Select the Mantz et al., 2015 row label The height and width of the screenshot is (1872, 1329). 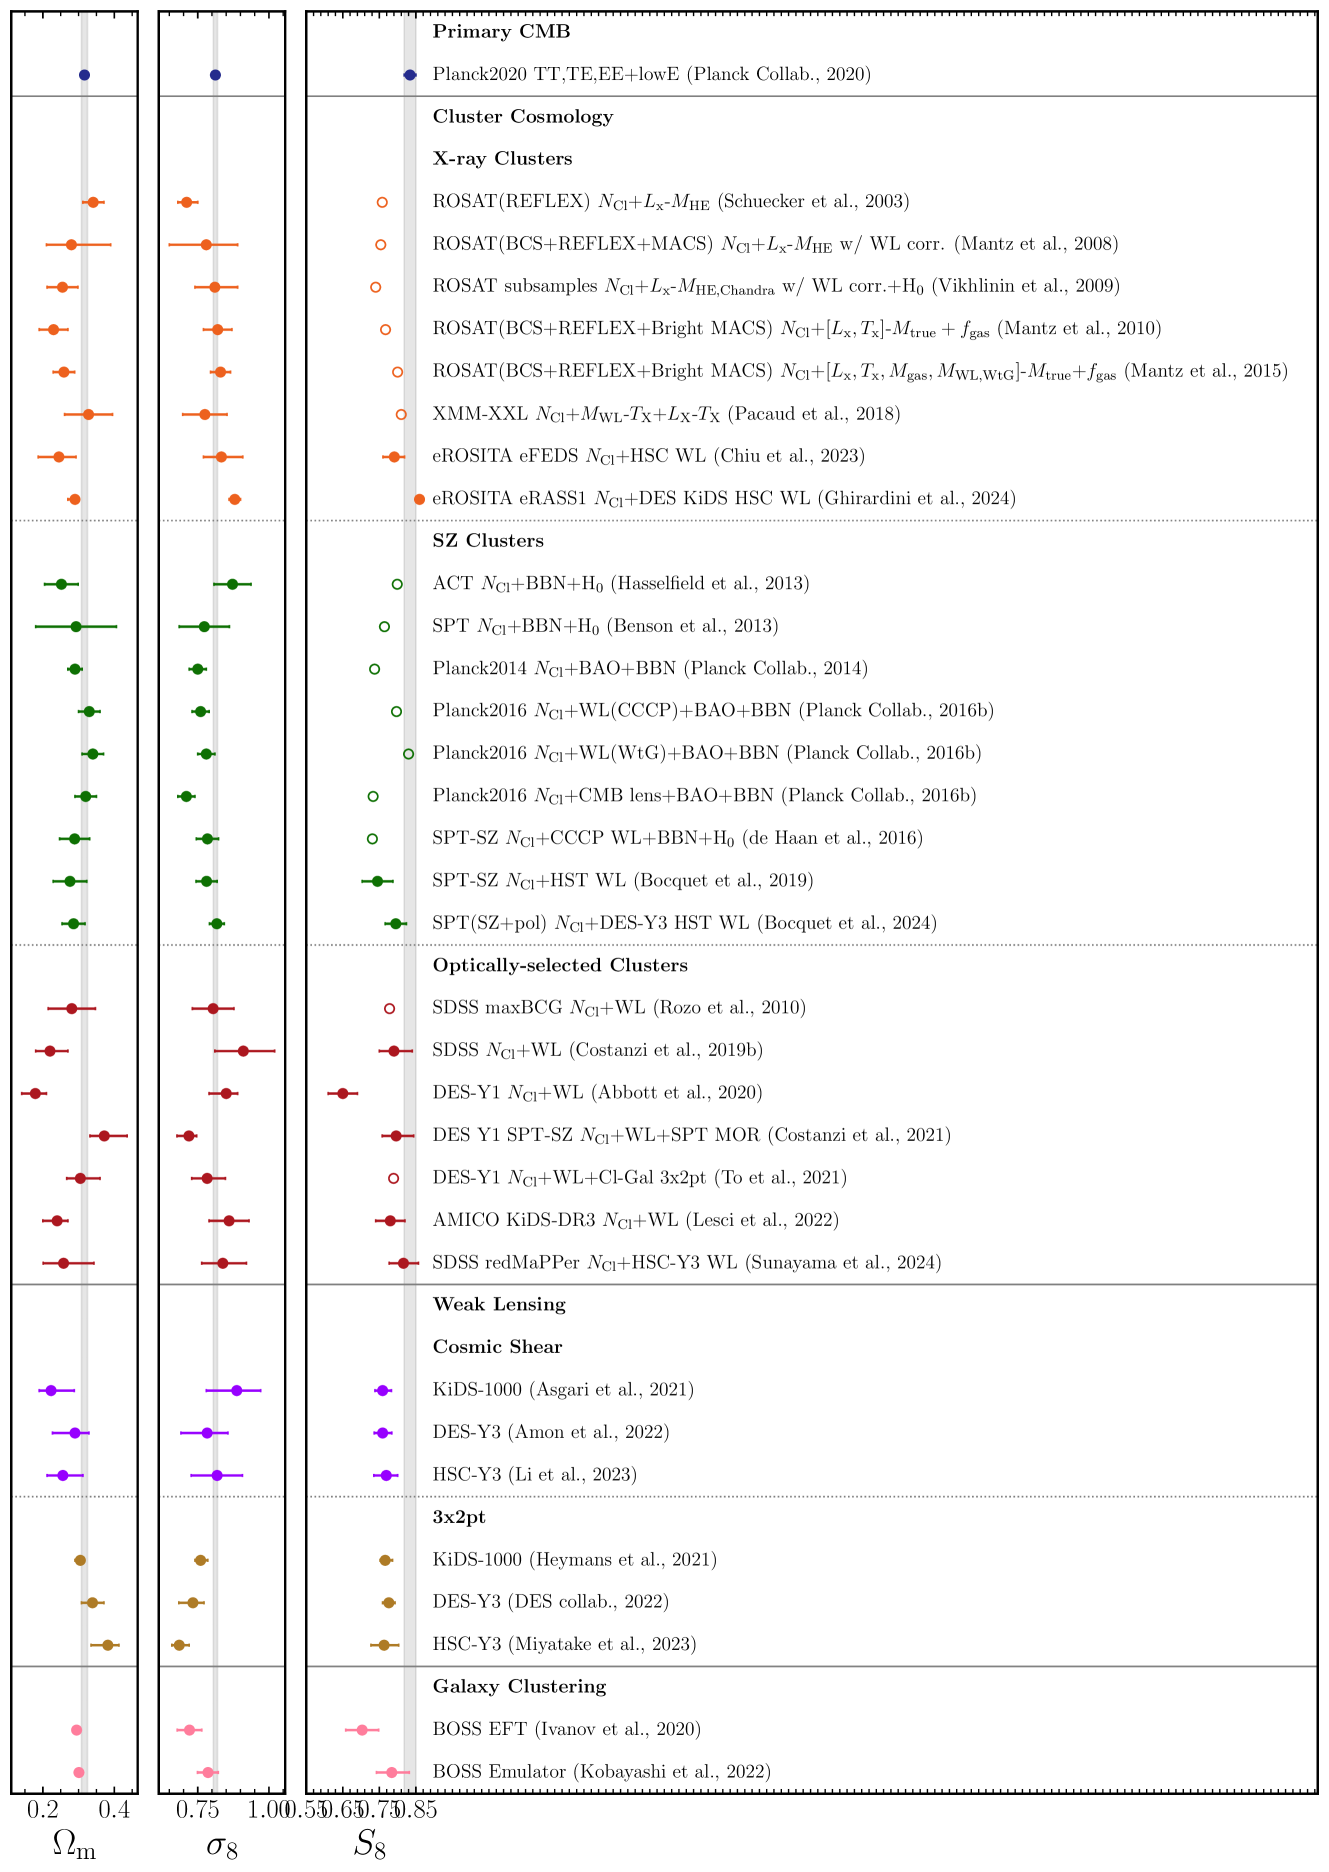[x=860, y=372]
